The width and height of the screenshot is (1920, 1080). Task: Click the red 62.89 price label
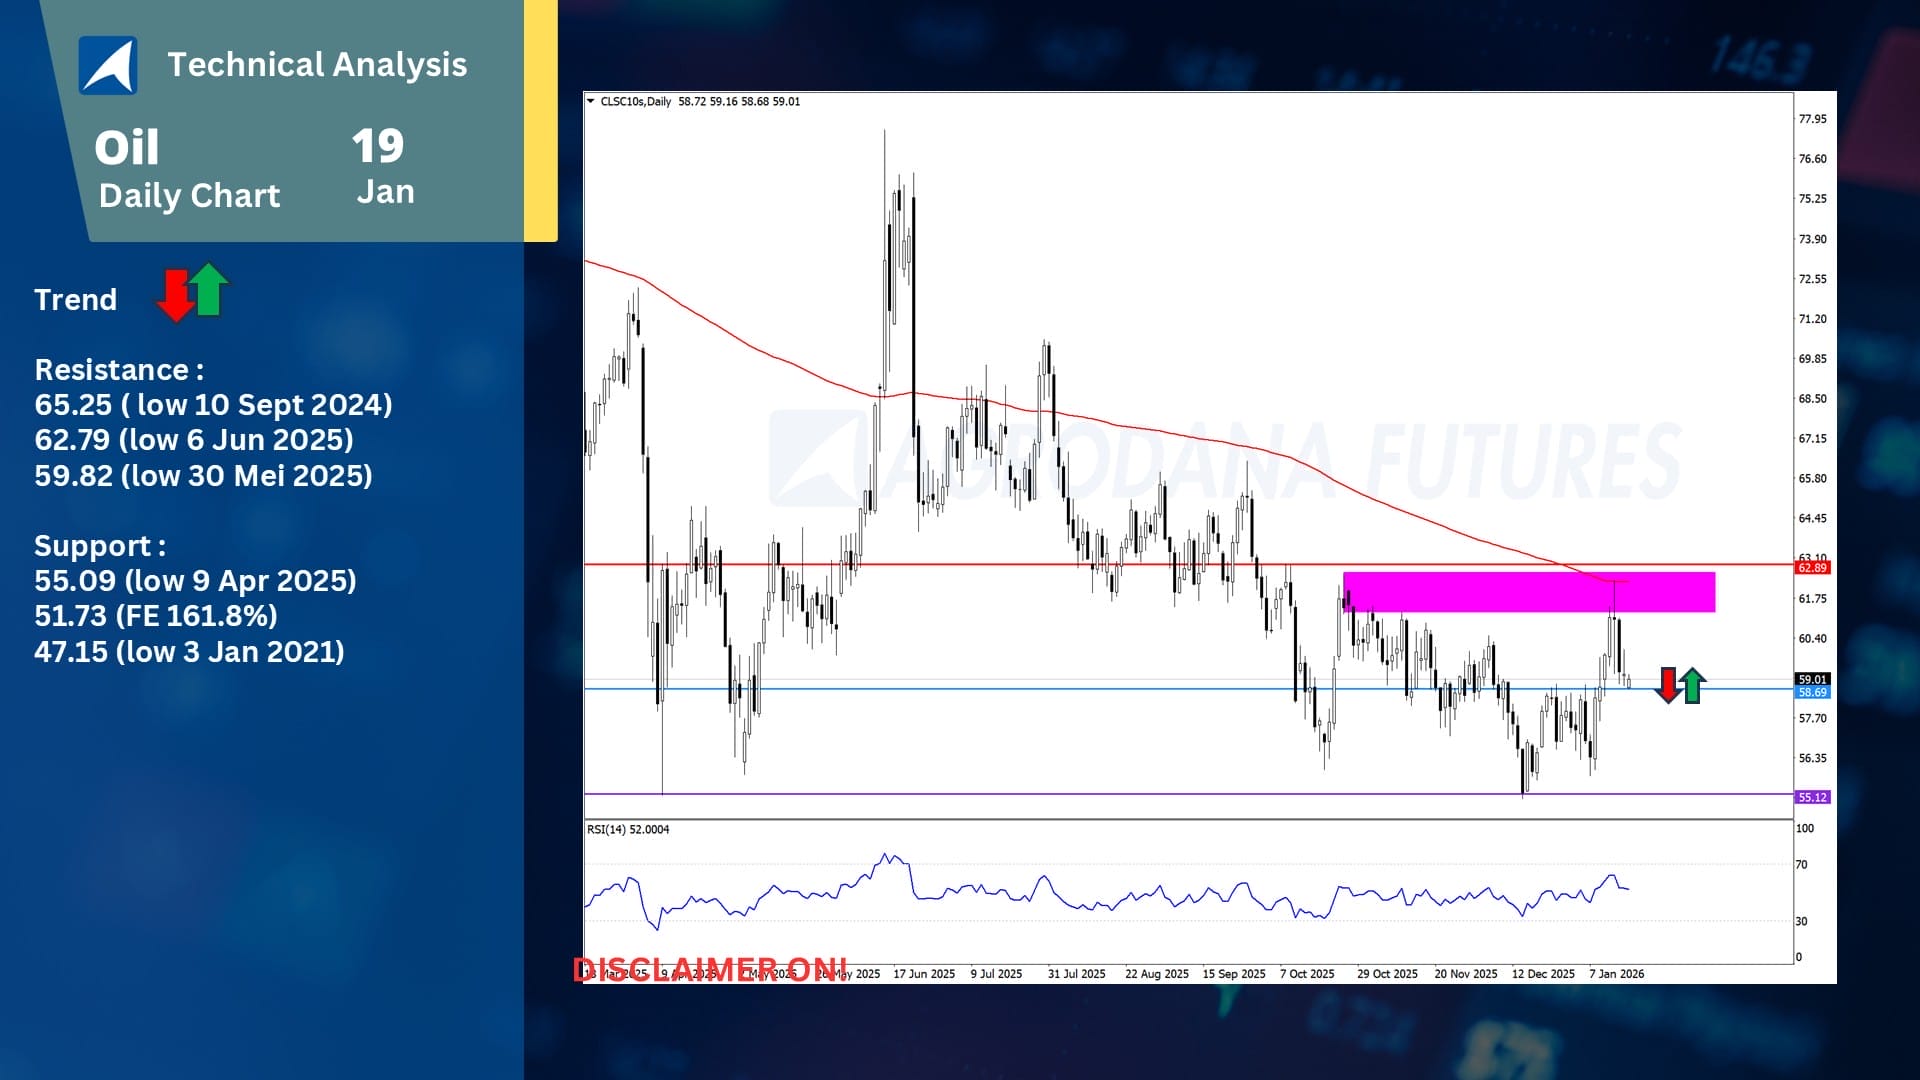(1812, 568)
